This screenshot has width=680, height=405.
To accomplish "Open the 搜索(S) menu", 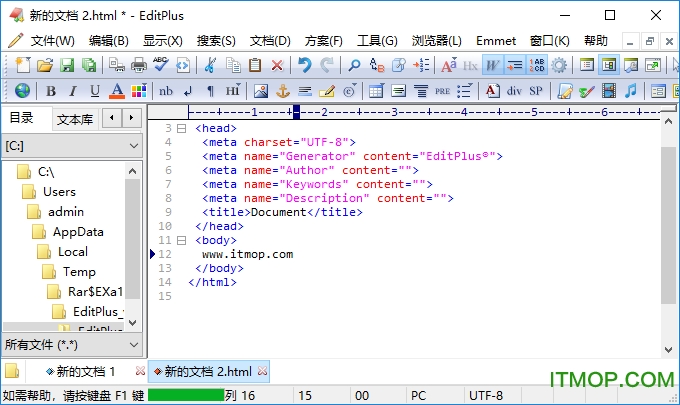I will (x=216, y=41).
